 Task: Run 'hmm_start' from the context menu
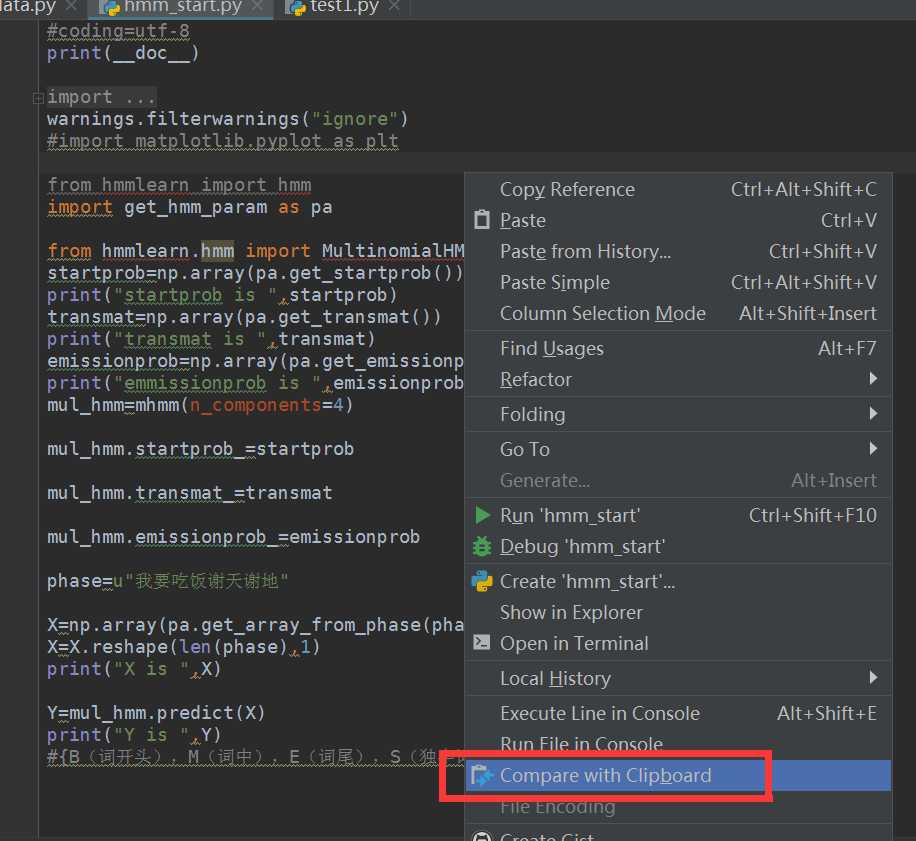(x=679, y=515)
